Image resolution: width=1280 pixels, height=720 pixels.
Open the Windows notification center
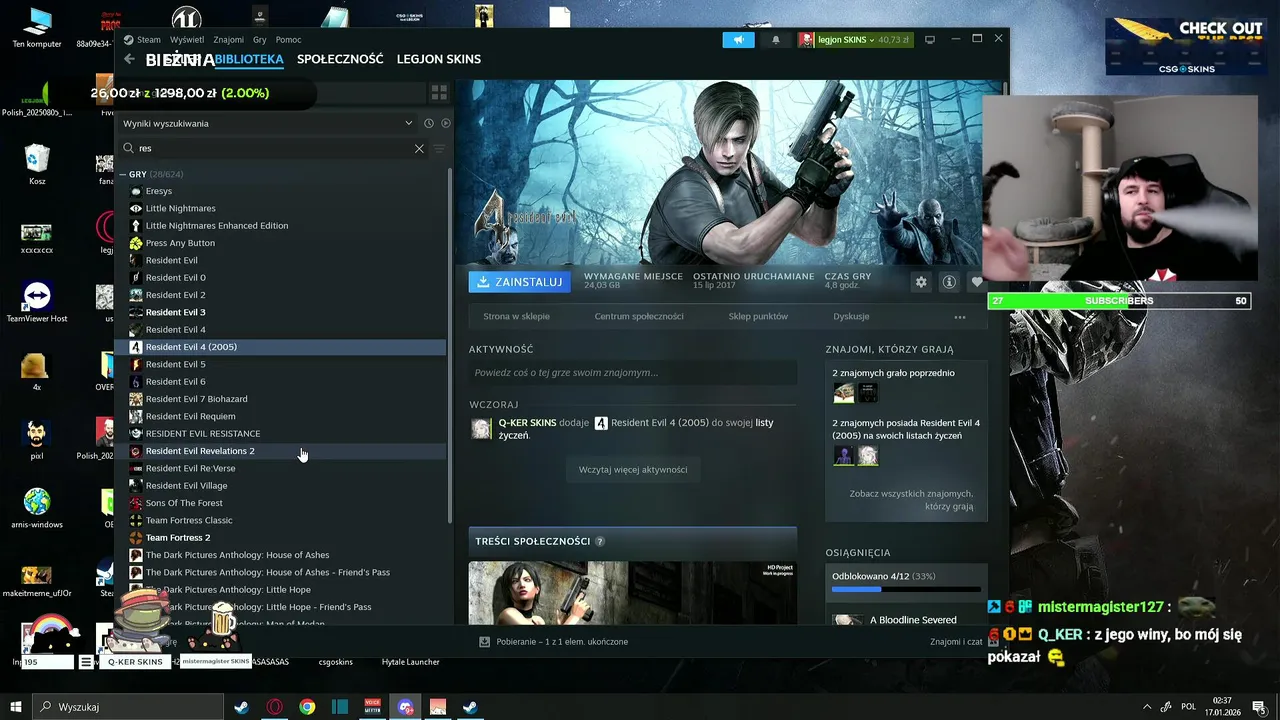click(1259, 707)
